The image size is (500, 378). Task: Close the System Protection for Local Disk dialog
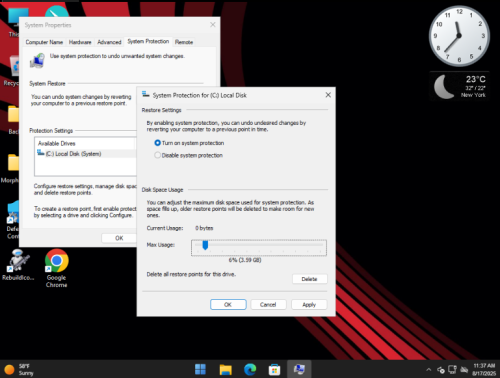click(328, 95)
